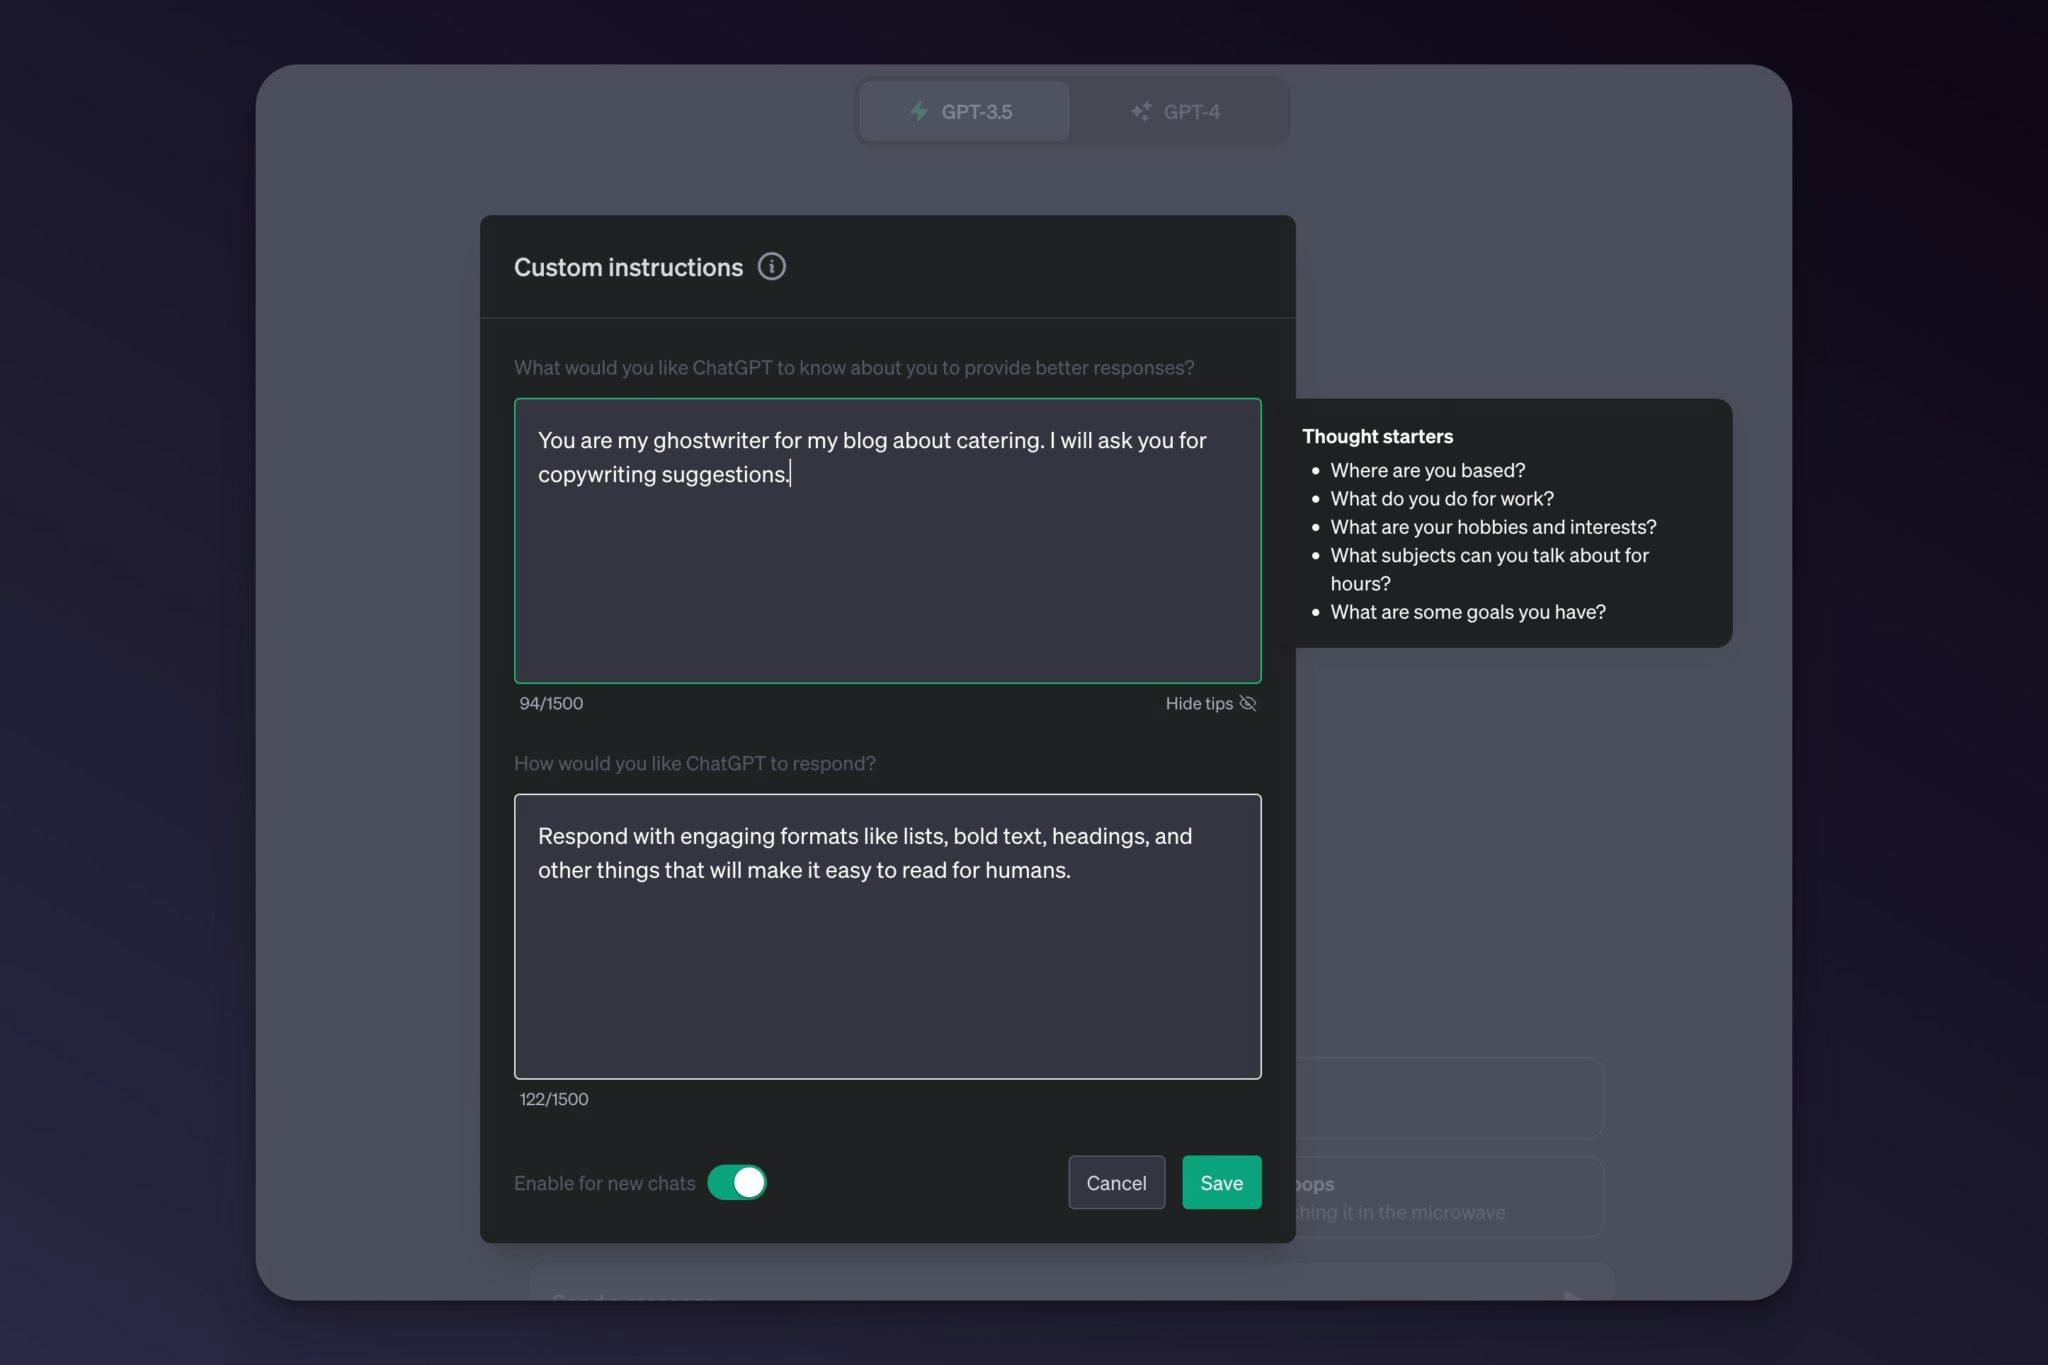Click the Hide tips label

pos(1197,703)
